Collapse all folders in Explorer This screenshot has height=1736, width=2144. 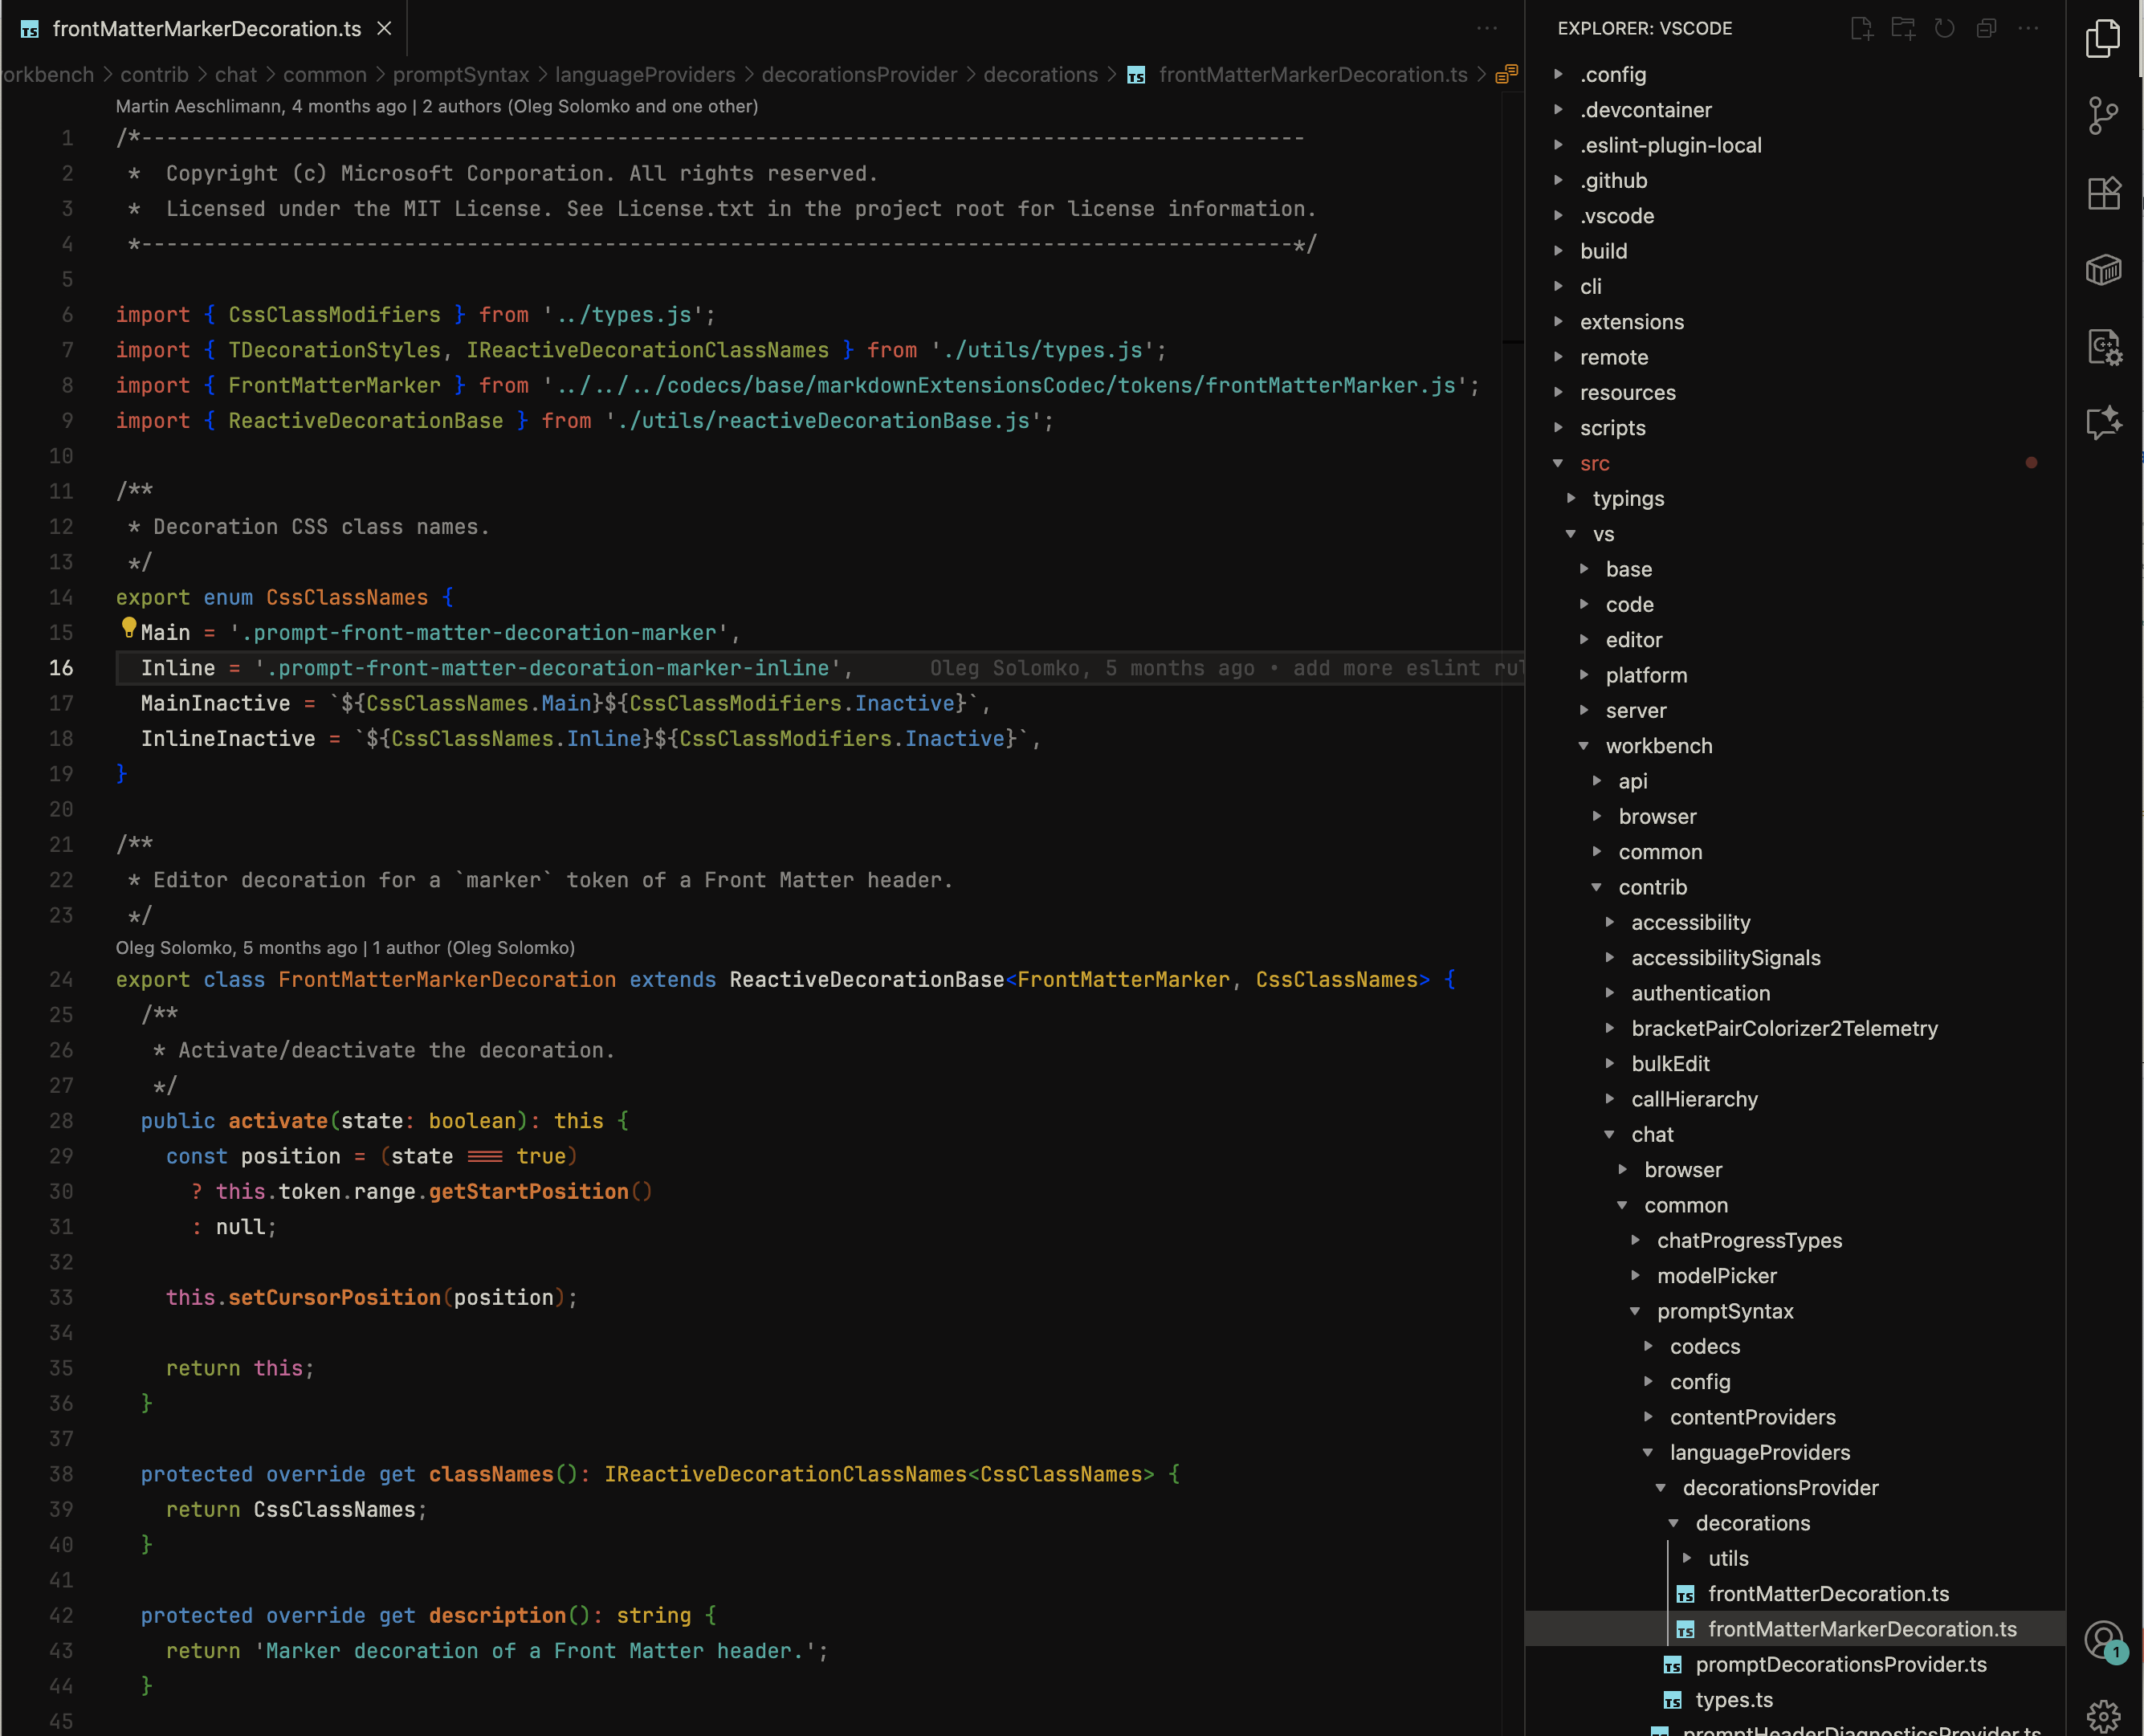1986,28
